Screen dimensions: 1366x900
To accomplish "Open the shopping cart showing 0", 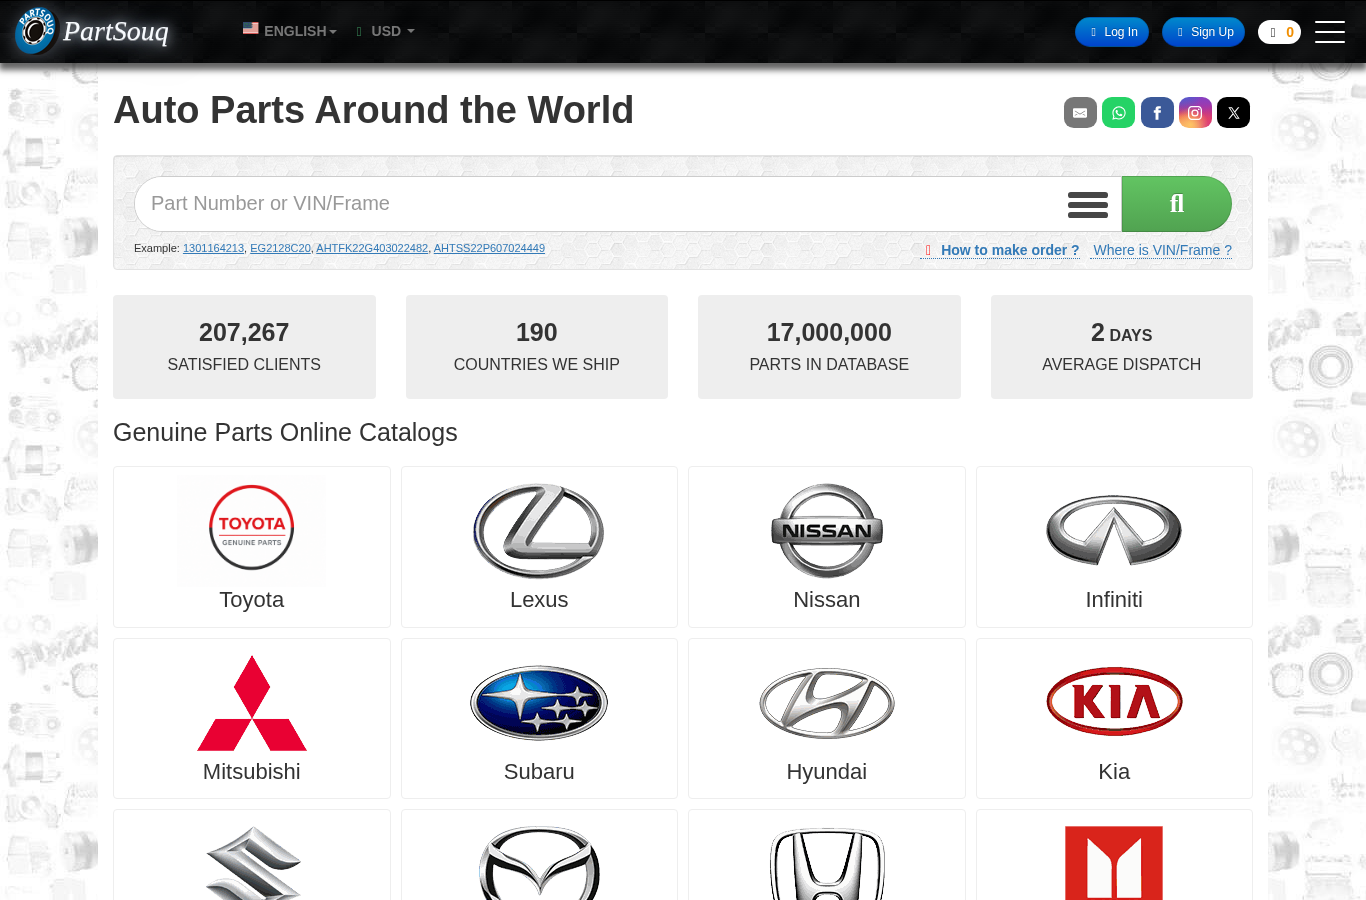I will (x=1279, y=32).
